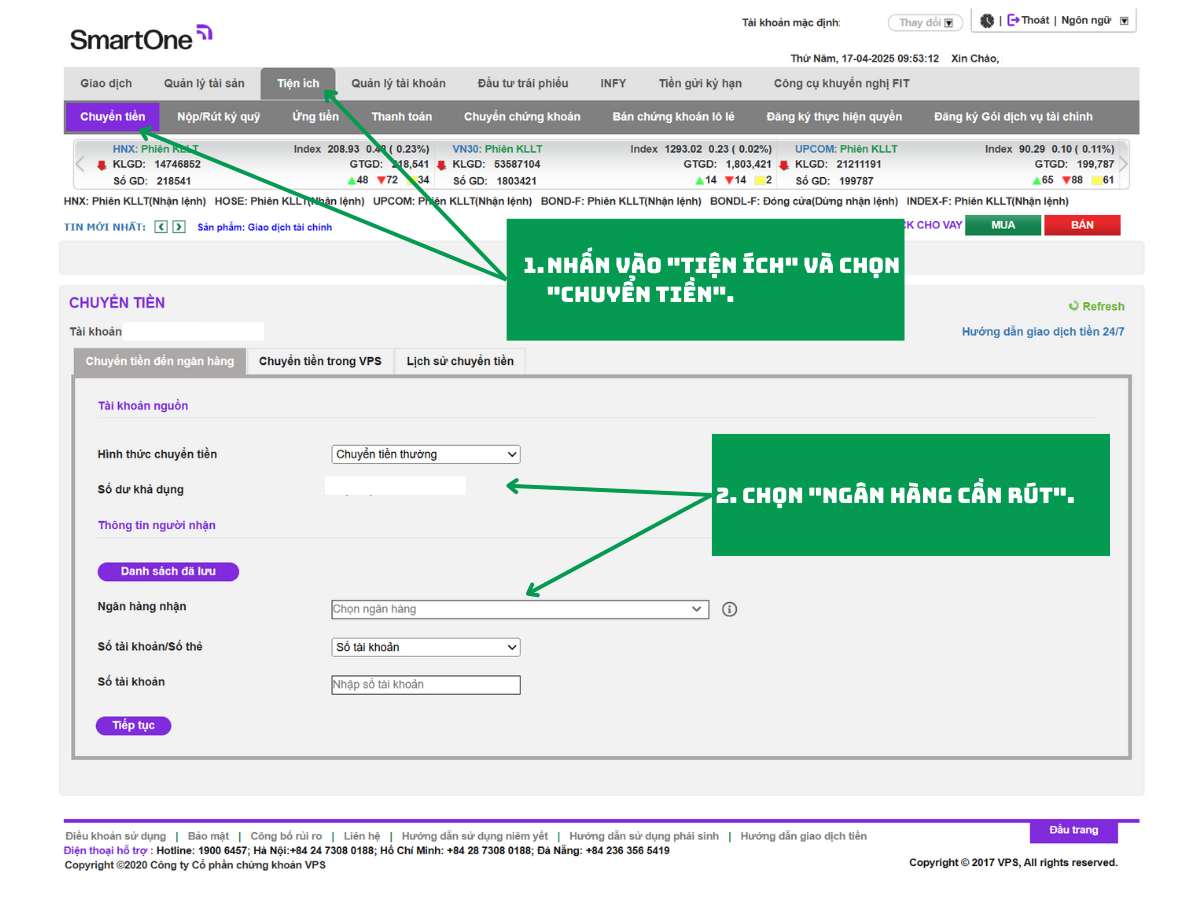Click the VN30 index value 1293.02
This screenshot has width=1200, height=900.
(x=683, y=149)
